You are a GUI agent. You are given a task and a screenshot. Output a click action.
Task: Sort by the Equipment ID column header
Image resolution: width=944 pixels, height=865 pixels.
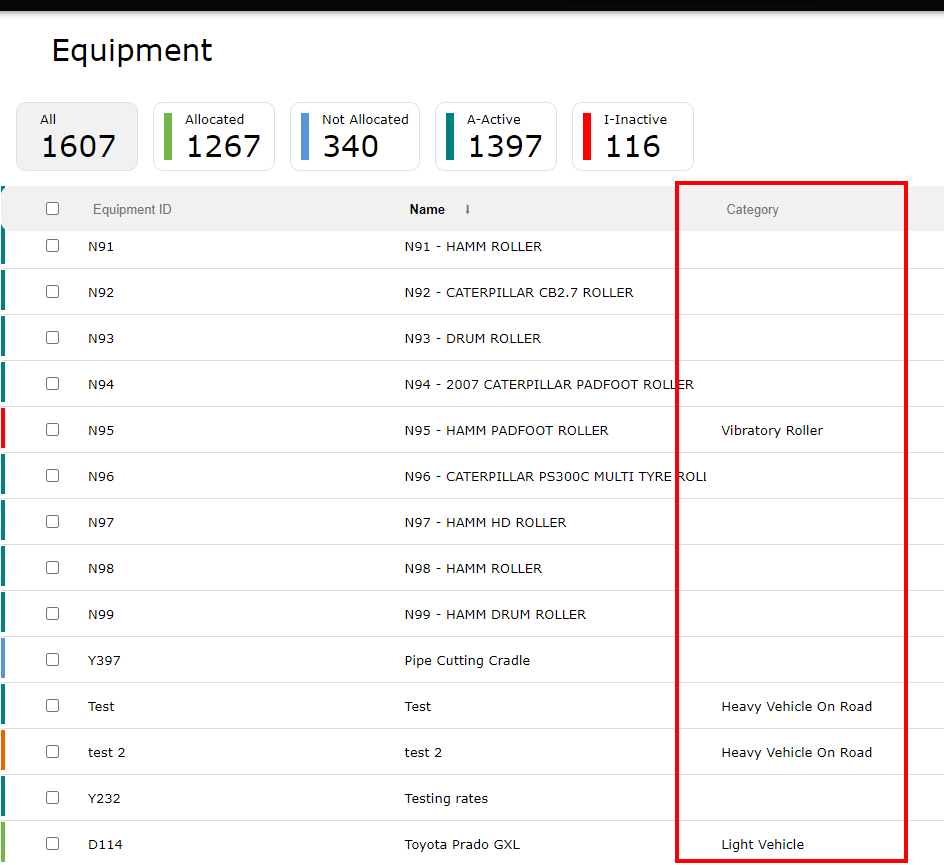(132, 209)
